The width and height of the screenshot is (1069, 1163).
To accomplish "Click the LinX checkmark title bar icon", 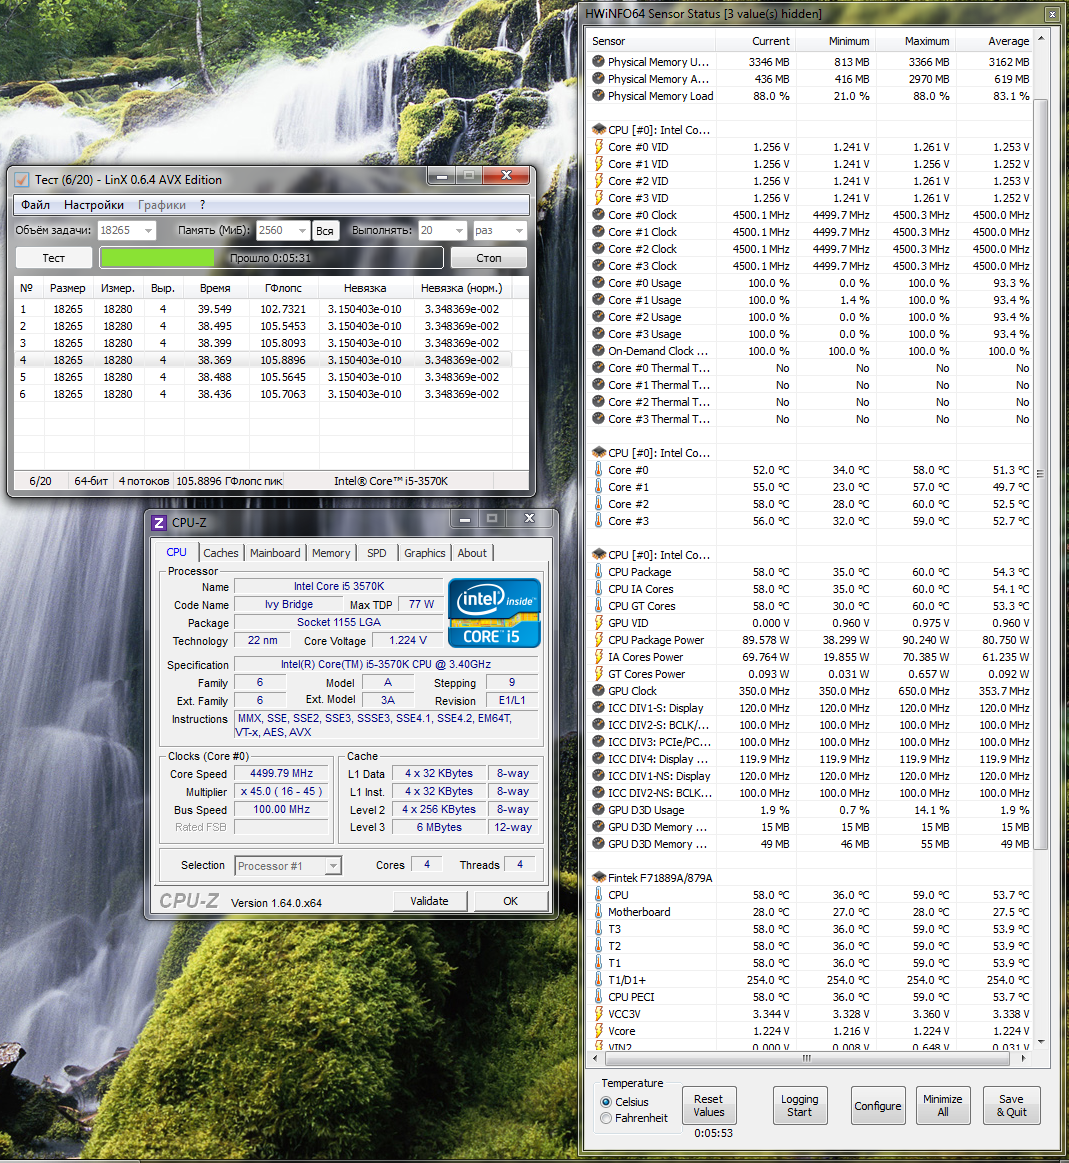I will [x=22, y=179].
